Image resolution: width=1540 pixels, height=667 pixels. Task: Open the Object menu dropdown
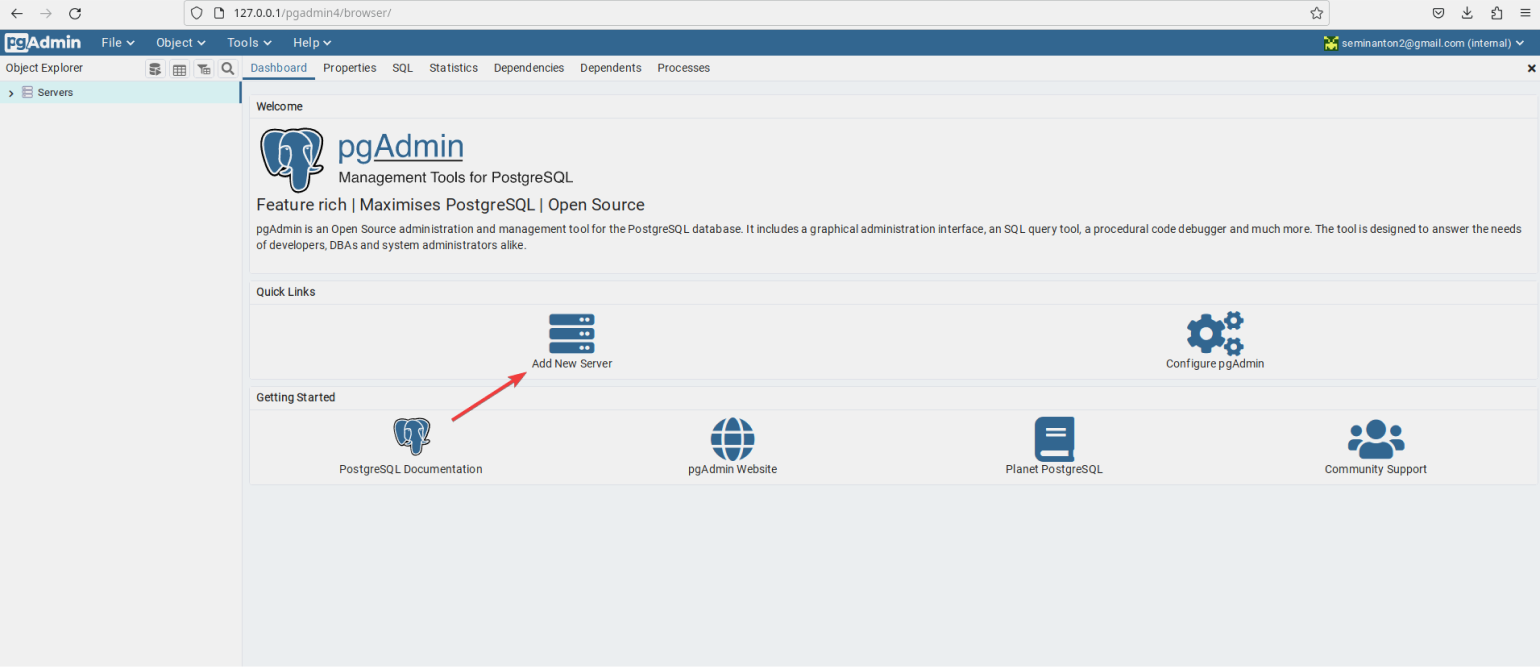181,43
